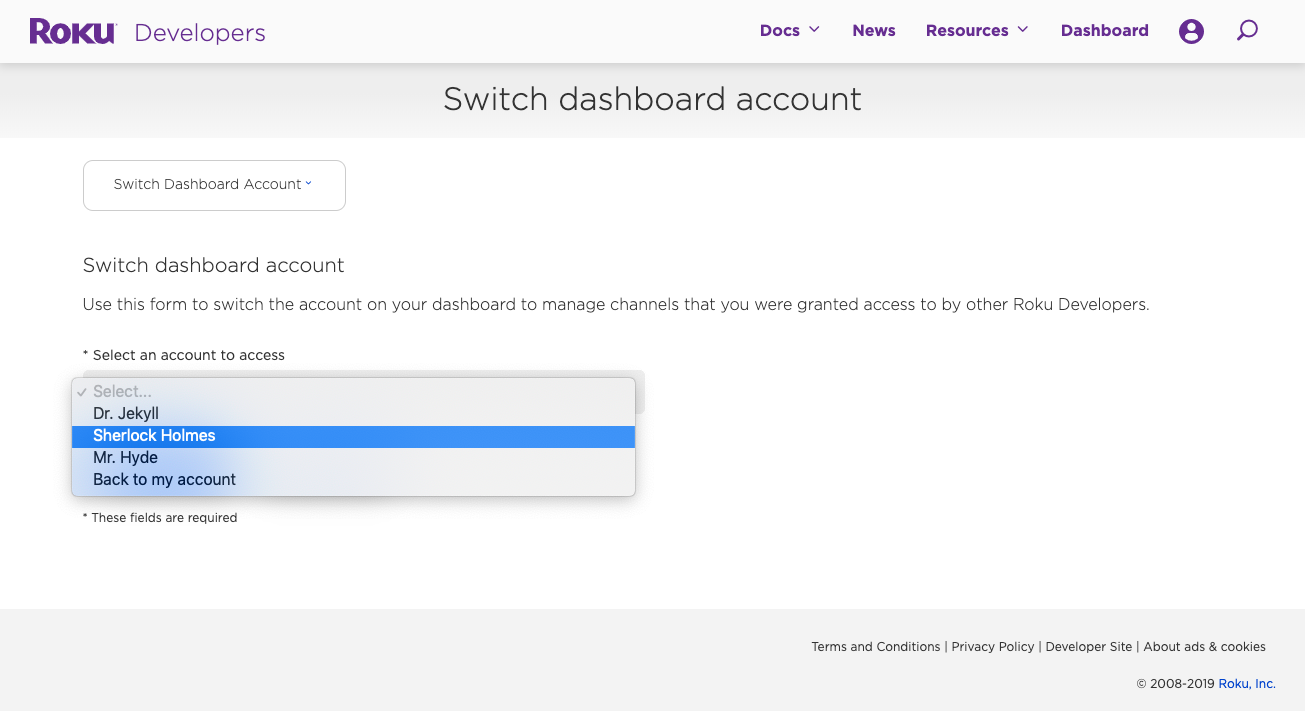Click the Resources dropdown chevron icon
The height and width of the screenshot is (711, 1305).
tap(1022, 30)
